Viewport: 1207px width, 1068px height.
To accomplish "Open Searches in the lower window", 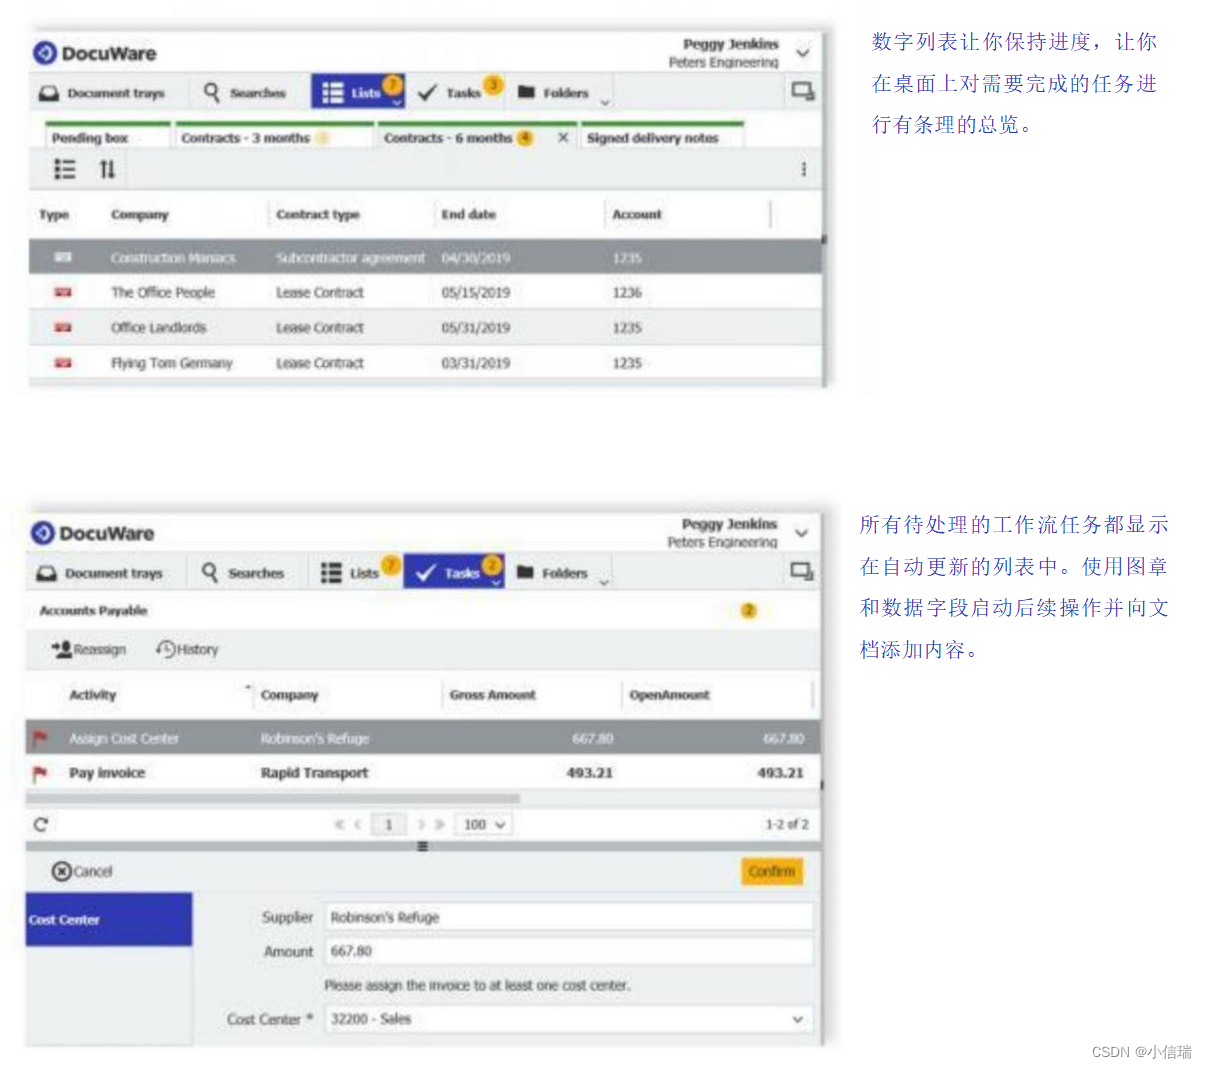I will (x=243, y=572).
